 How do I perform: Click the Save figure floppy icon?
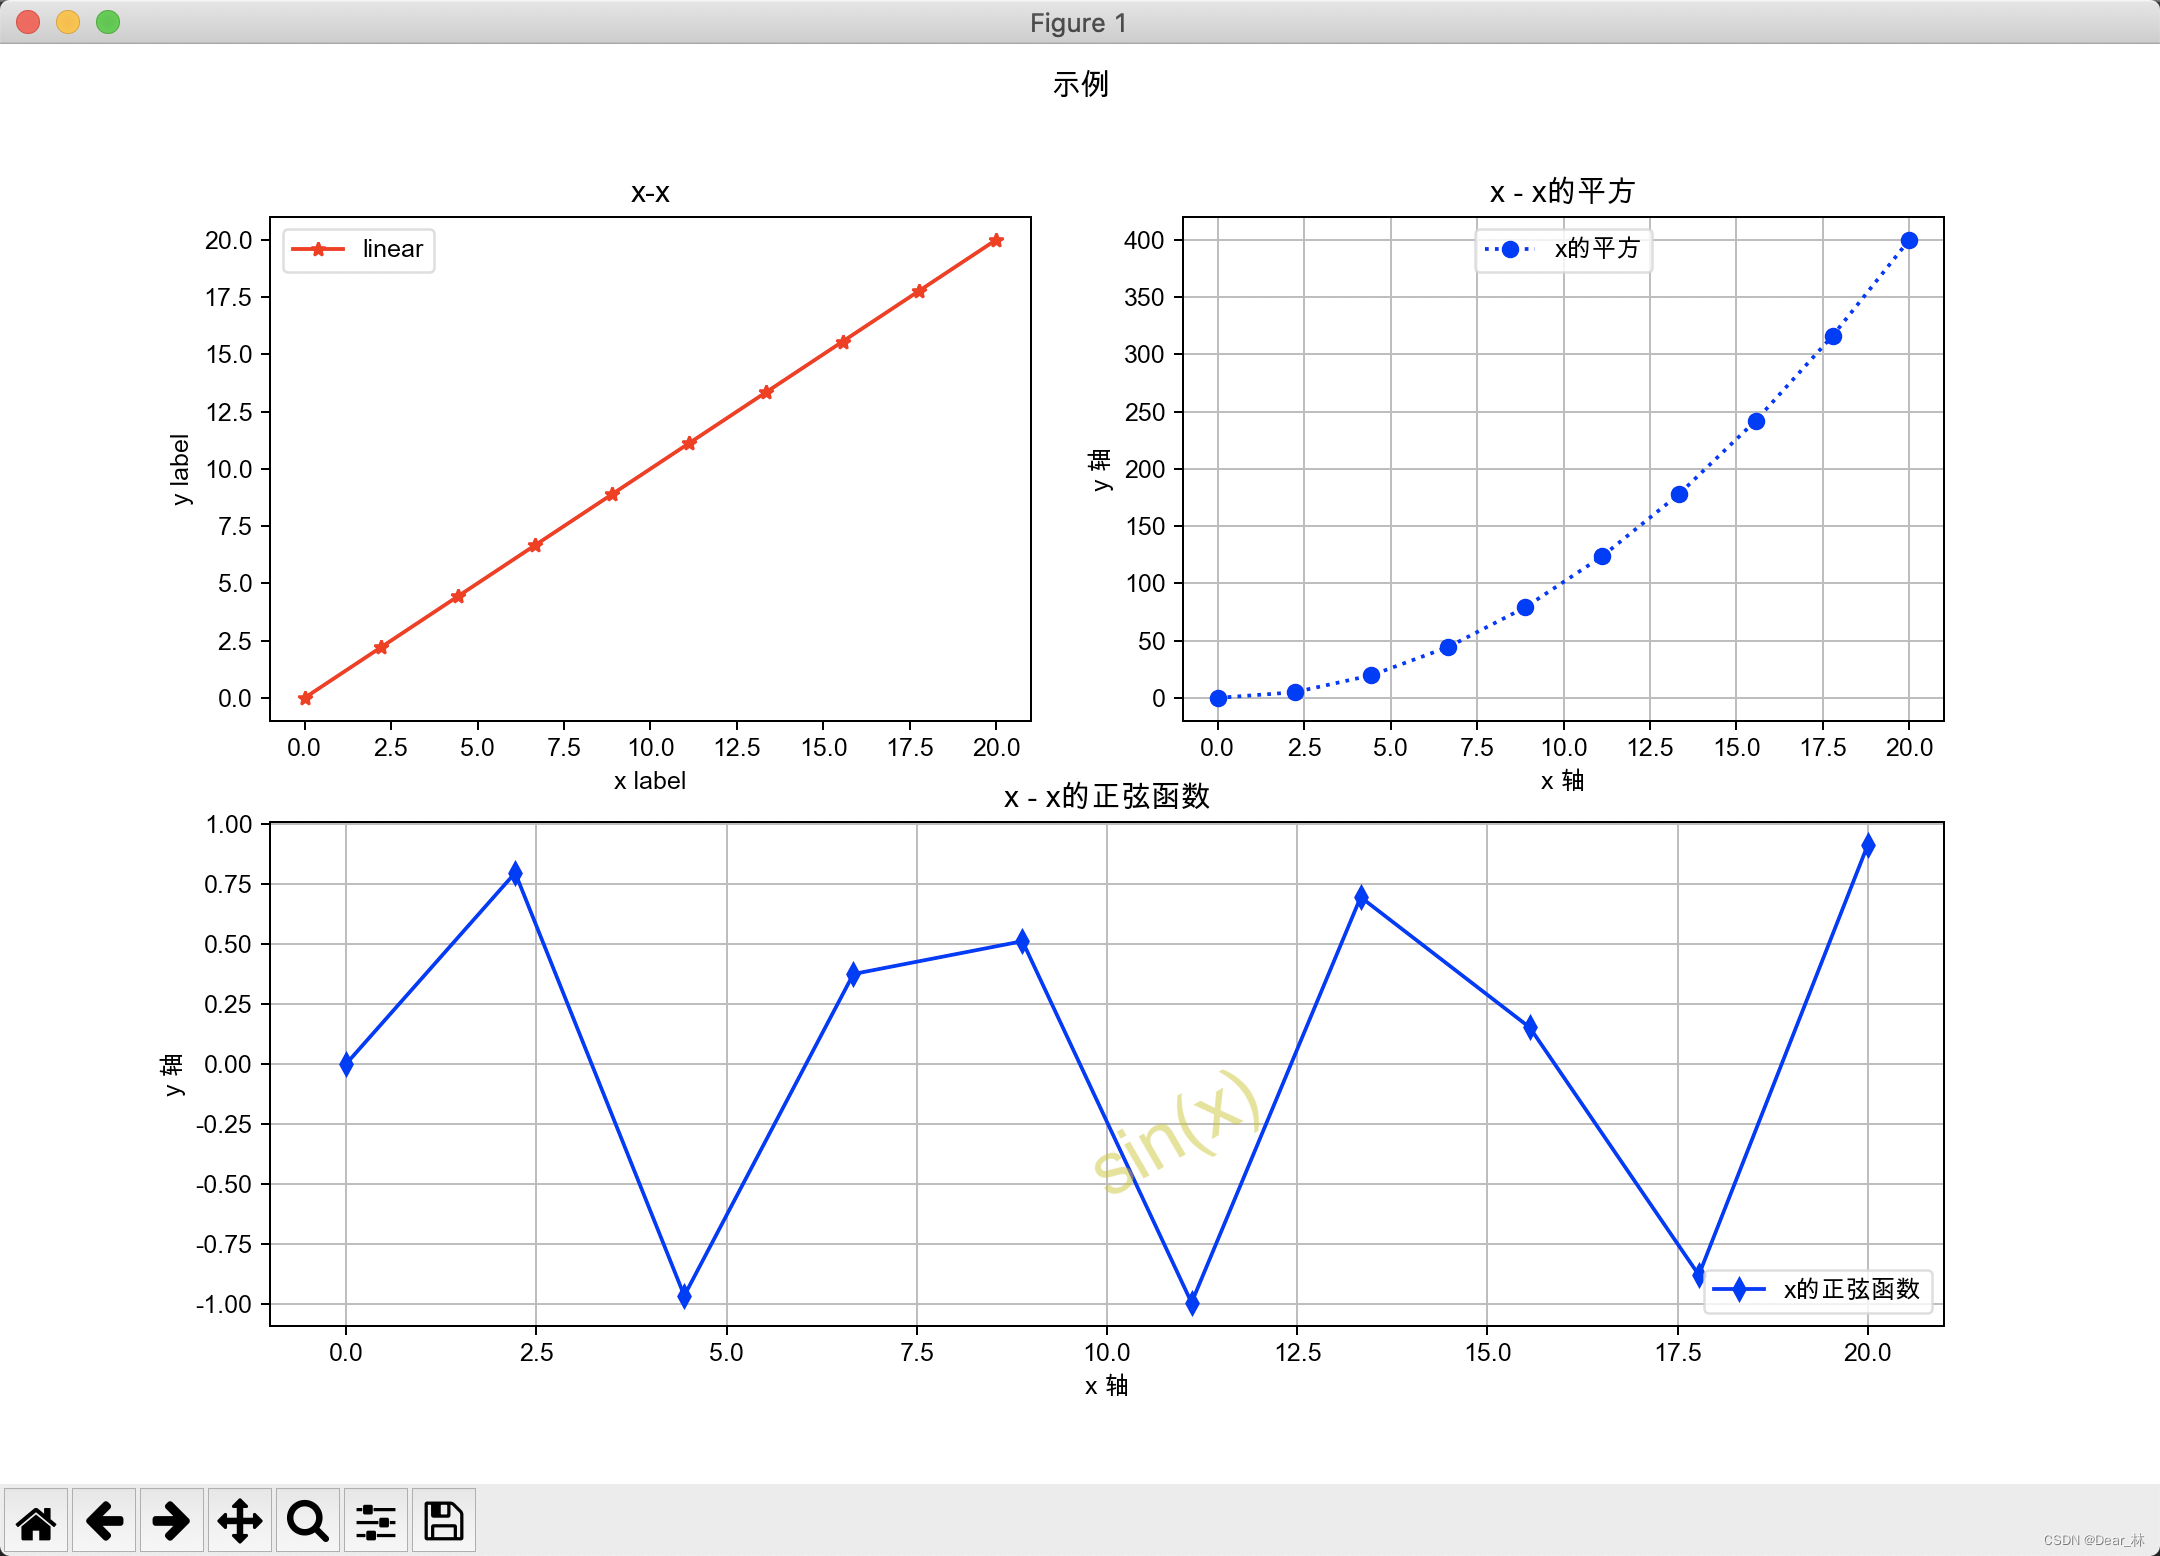(x=443, y=1521)
